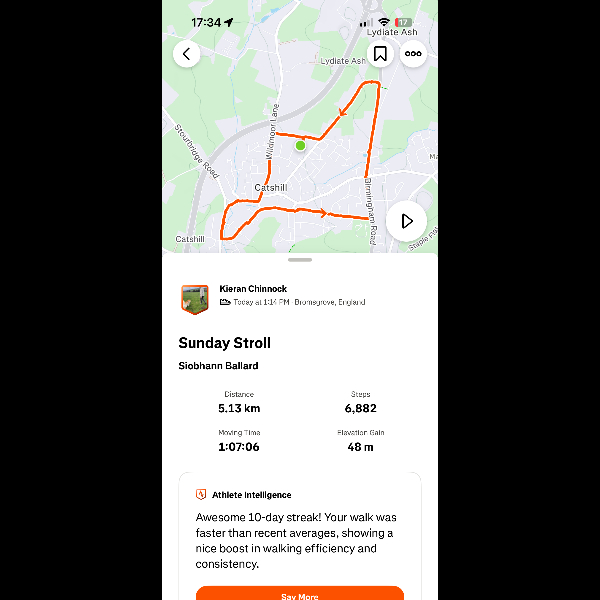
Task: Open Kieran Chinnock's profile picture
Action: [x=195, y=299]
